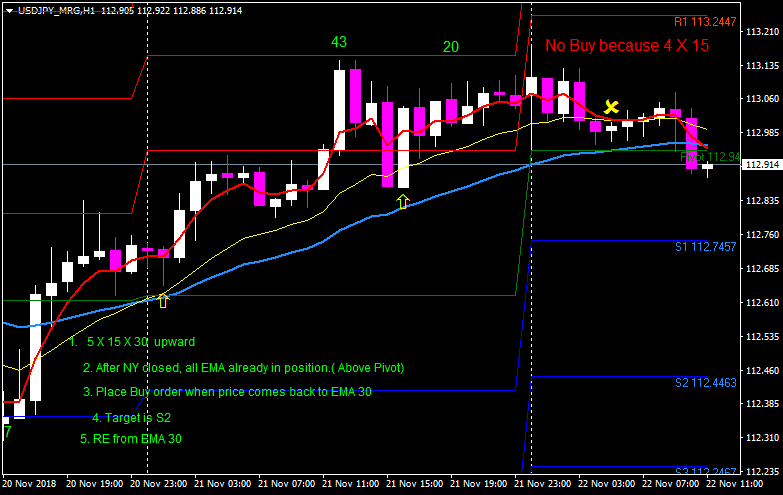Image resolution: width=783 pixels, height=495 pixels.
Task: Click the "21 Nov 15:00" time axis label
Action: [414, 484]
